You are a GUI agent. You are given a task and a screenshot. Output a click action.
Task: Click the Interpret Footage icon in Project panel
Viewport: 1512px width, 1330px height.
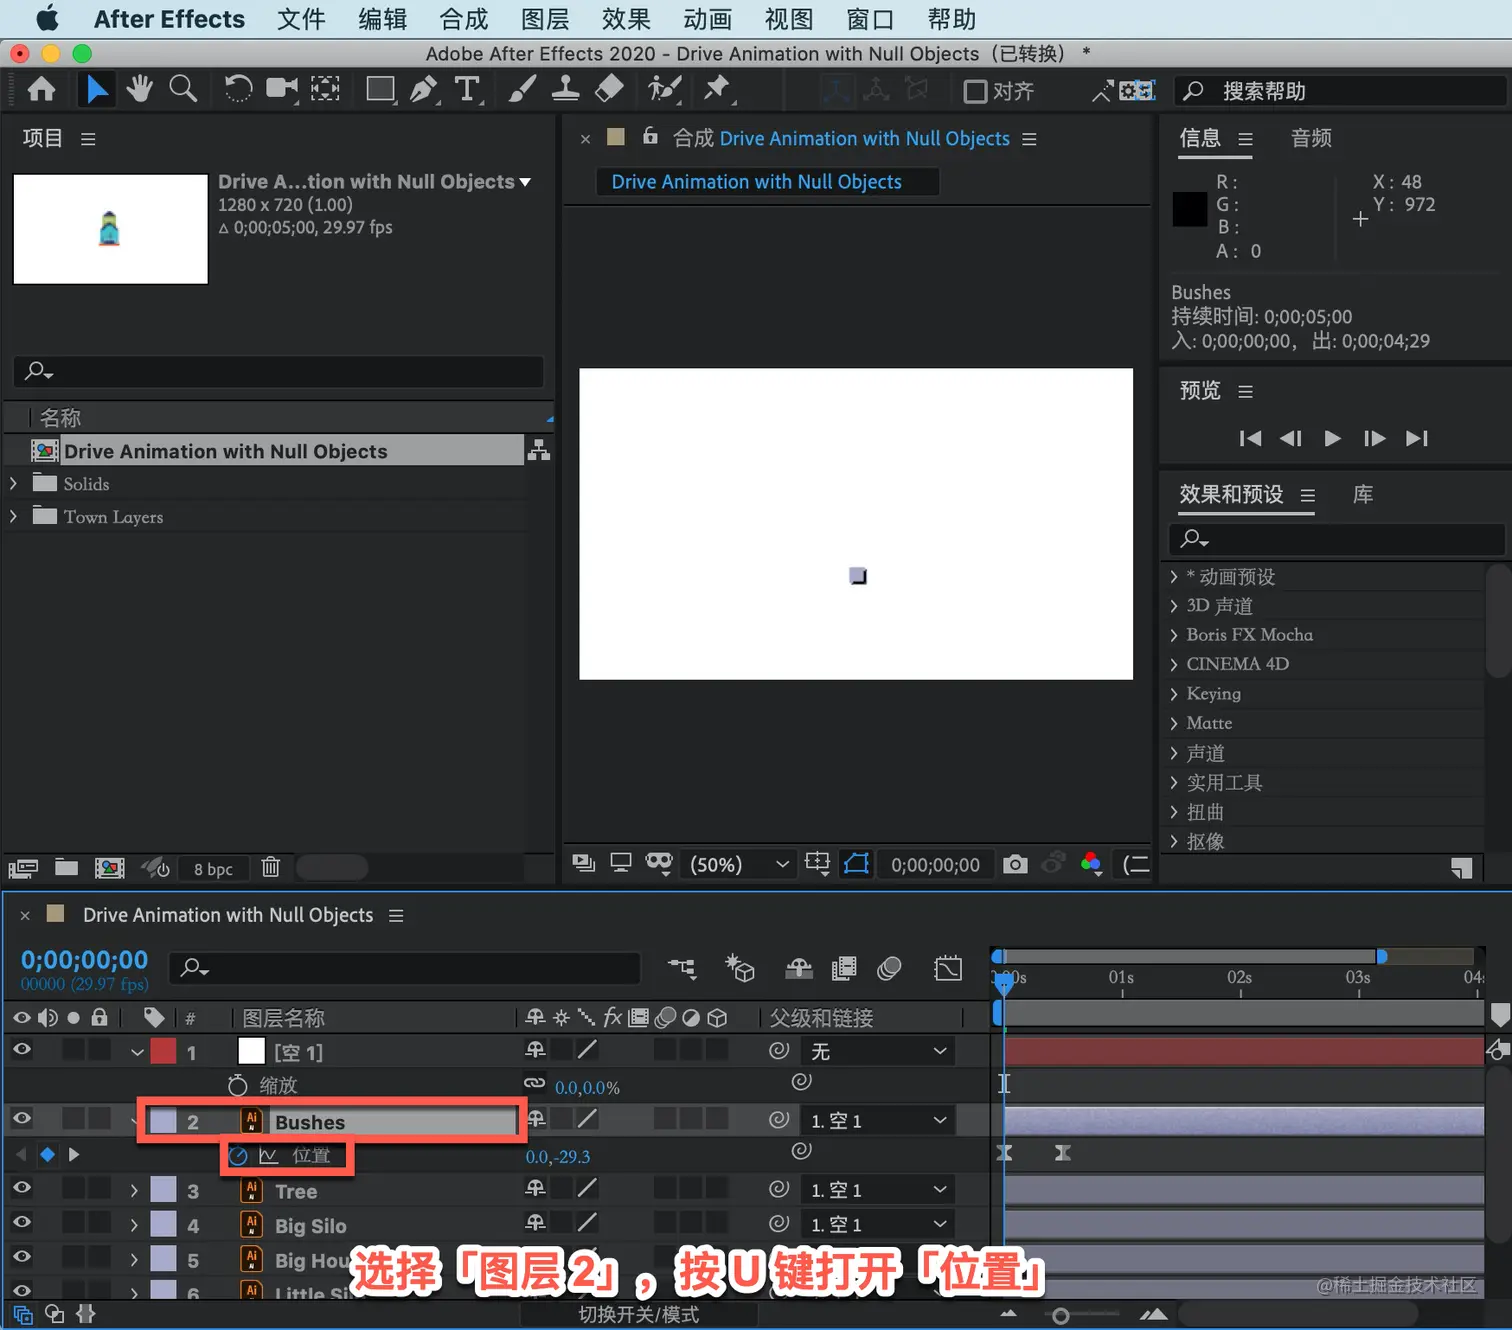pos(23,868)
